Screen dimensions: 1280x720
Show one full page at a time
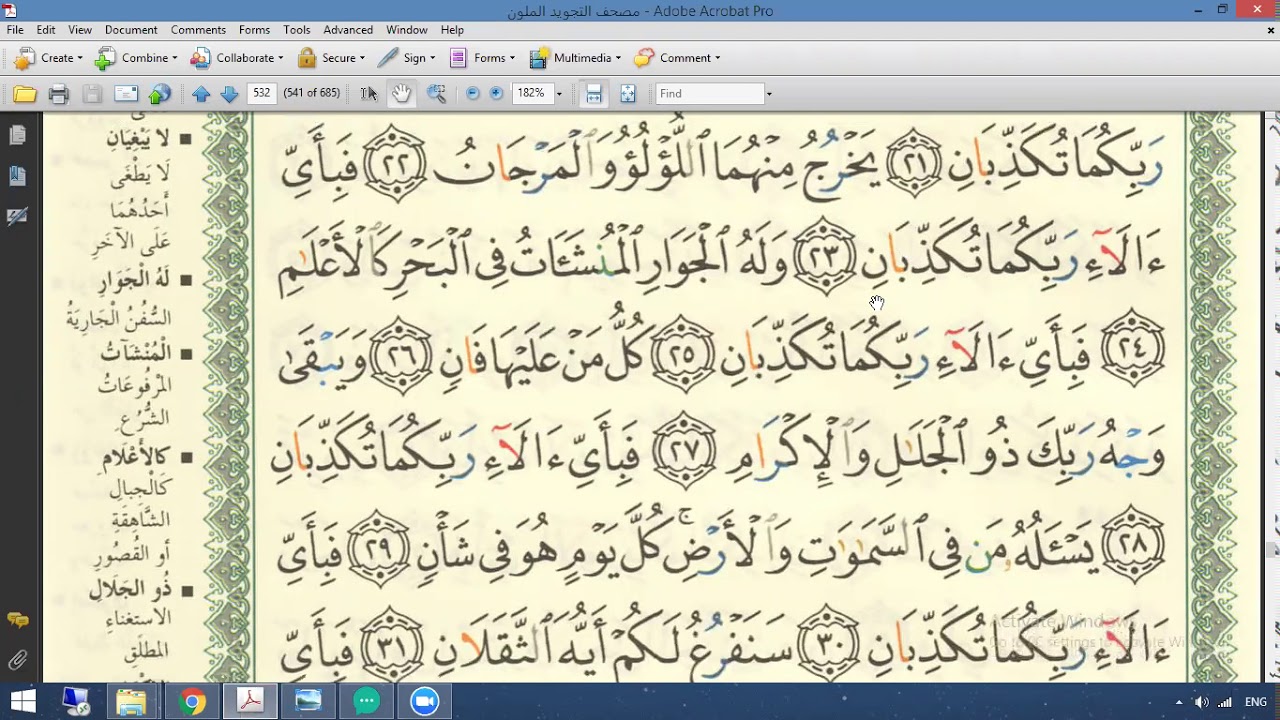[627, 94]
